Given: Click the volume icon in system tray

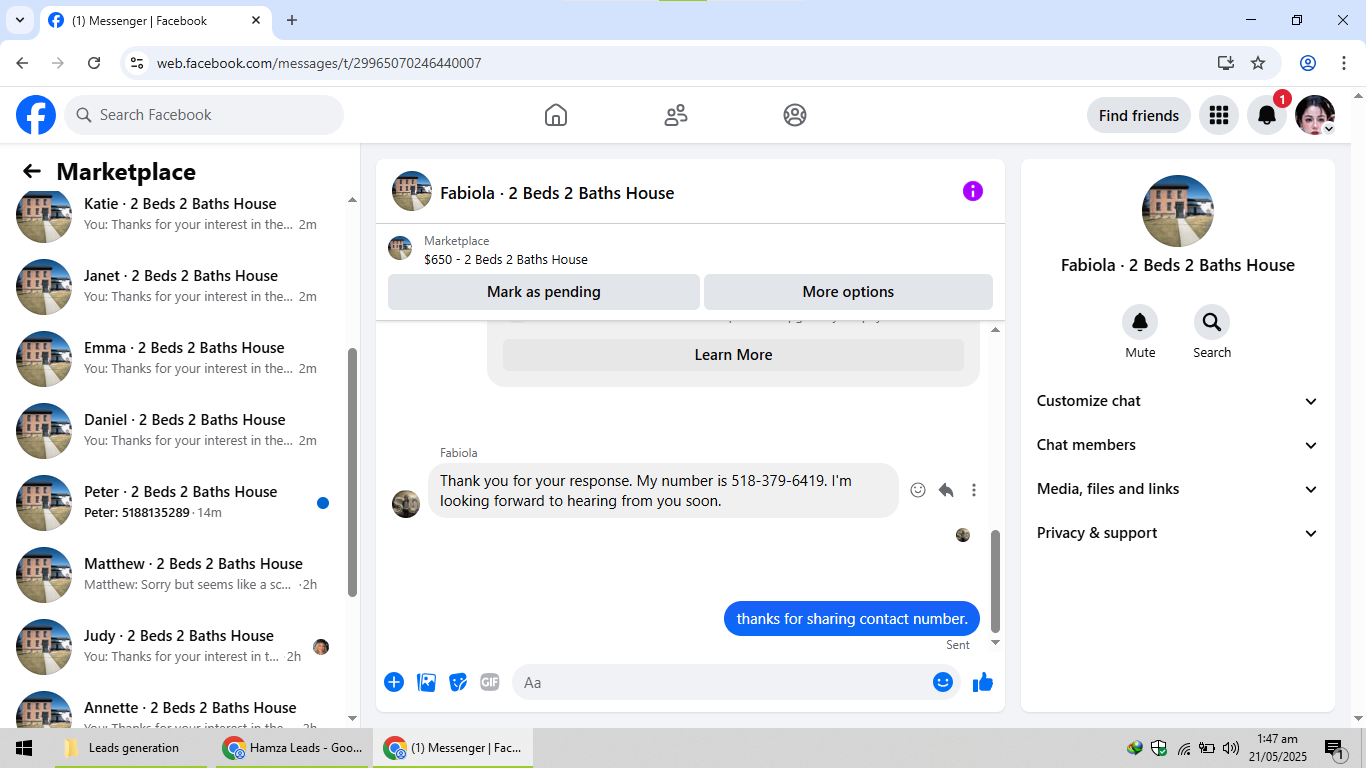Looking at the screenshot, I should pos(1231,748).
